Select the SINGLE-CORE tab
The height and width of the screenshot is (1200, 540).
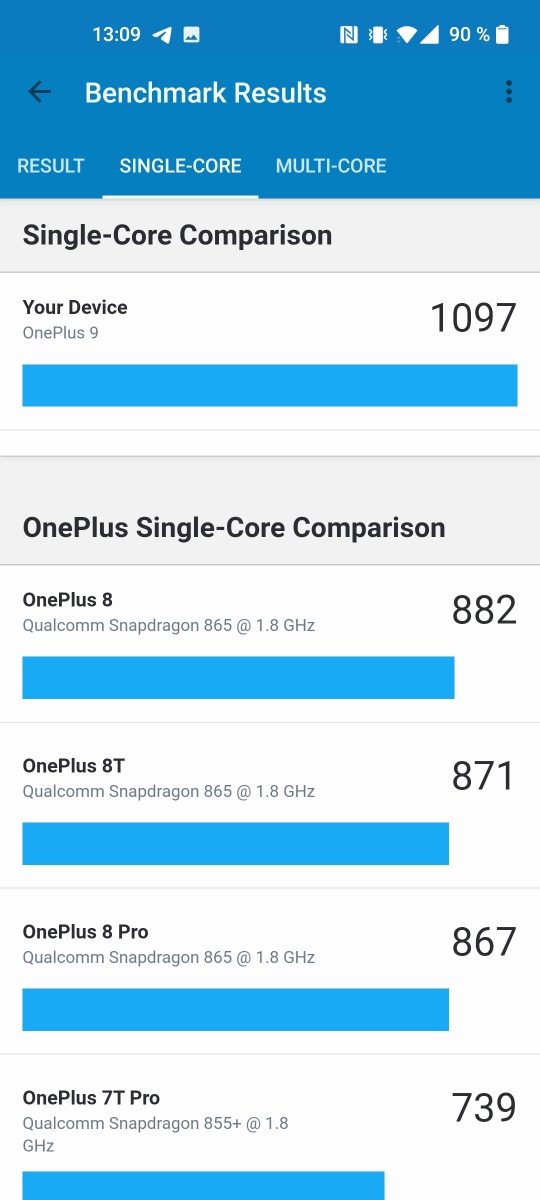point(180,166)
